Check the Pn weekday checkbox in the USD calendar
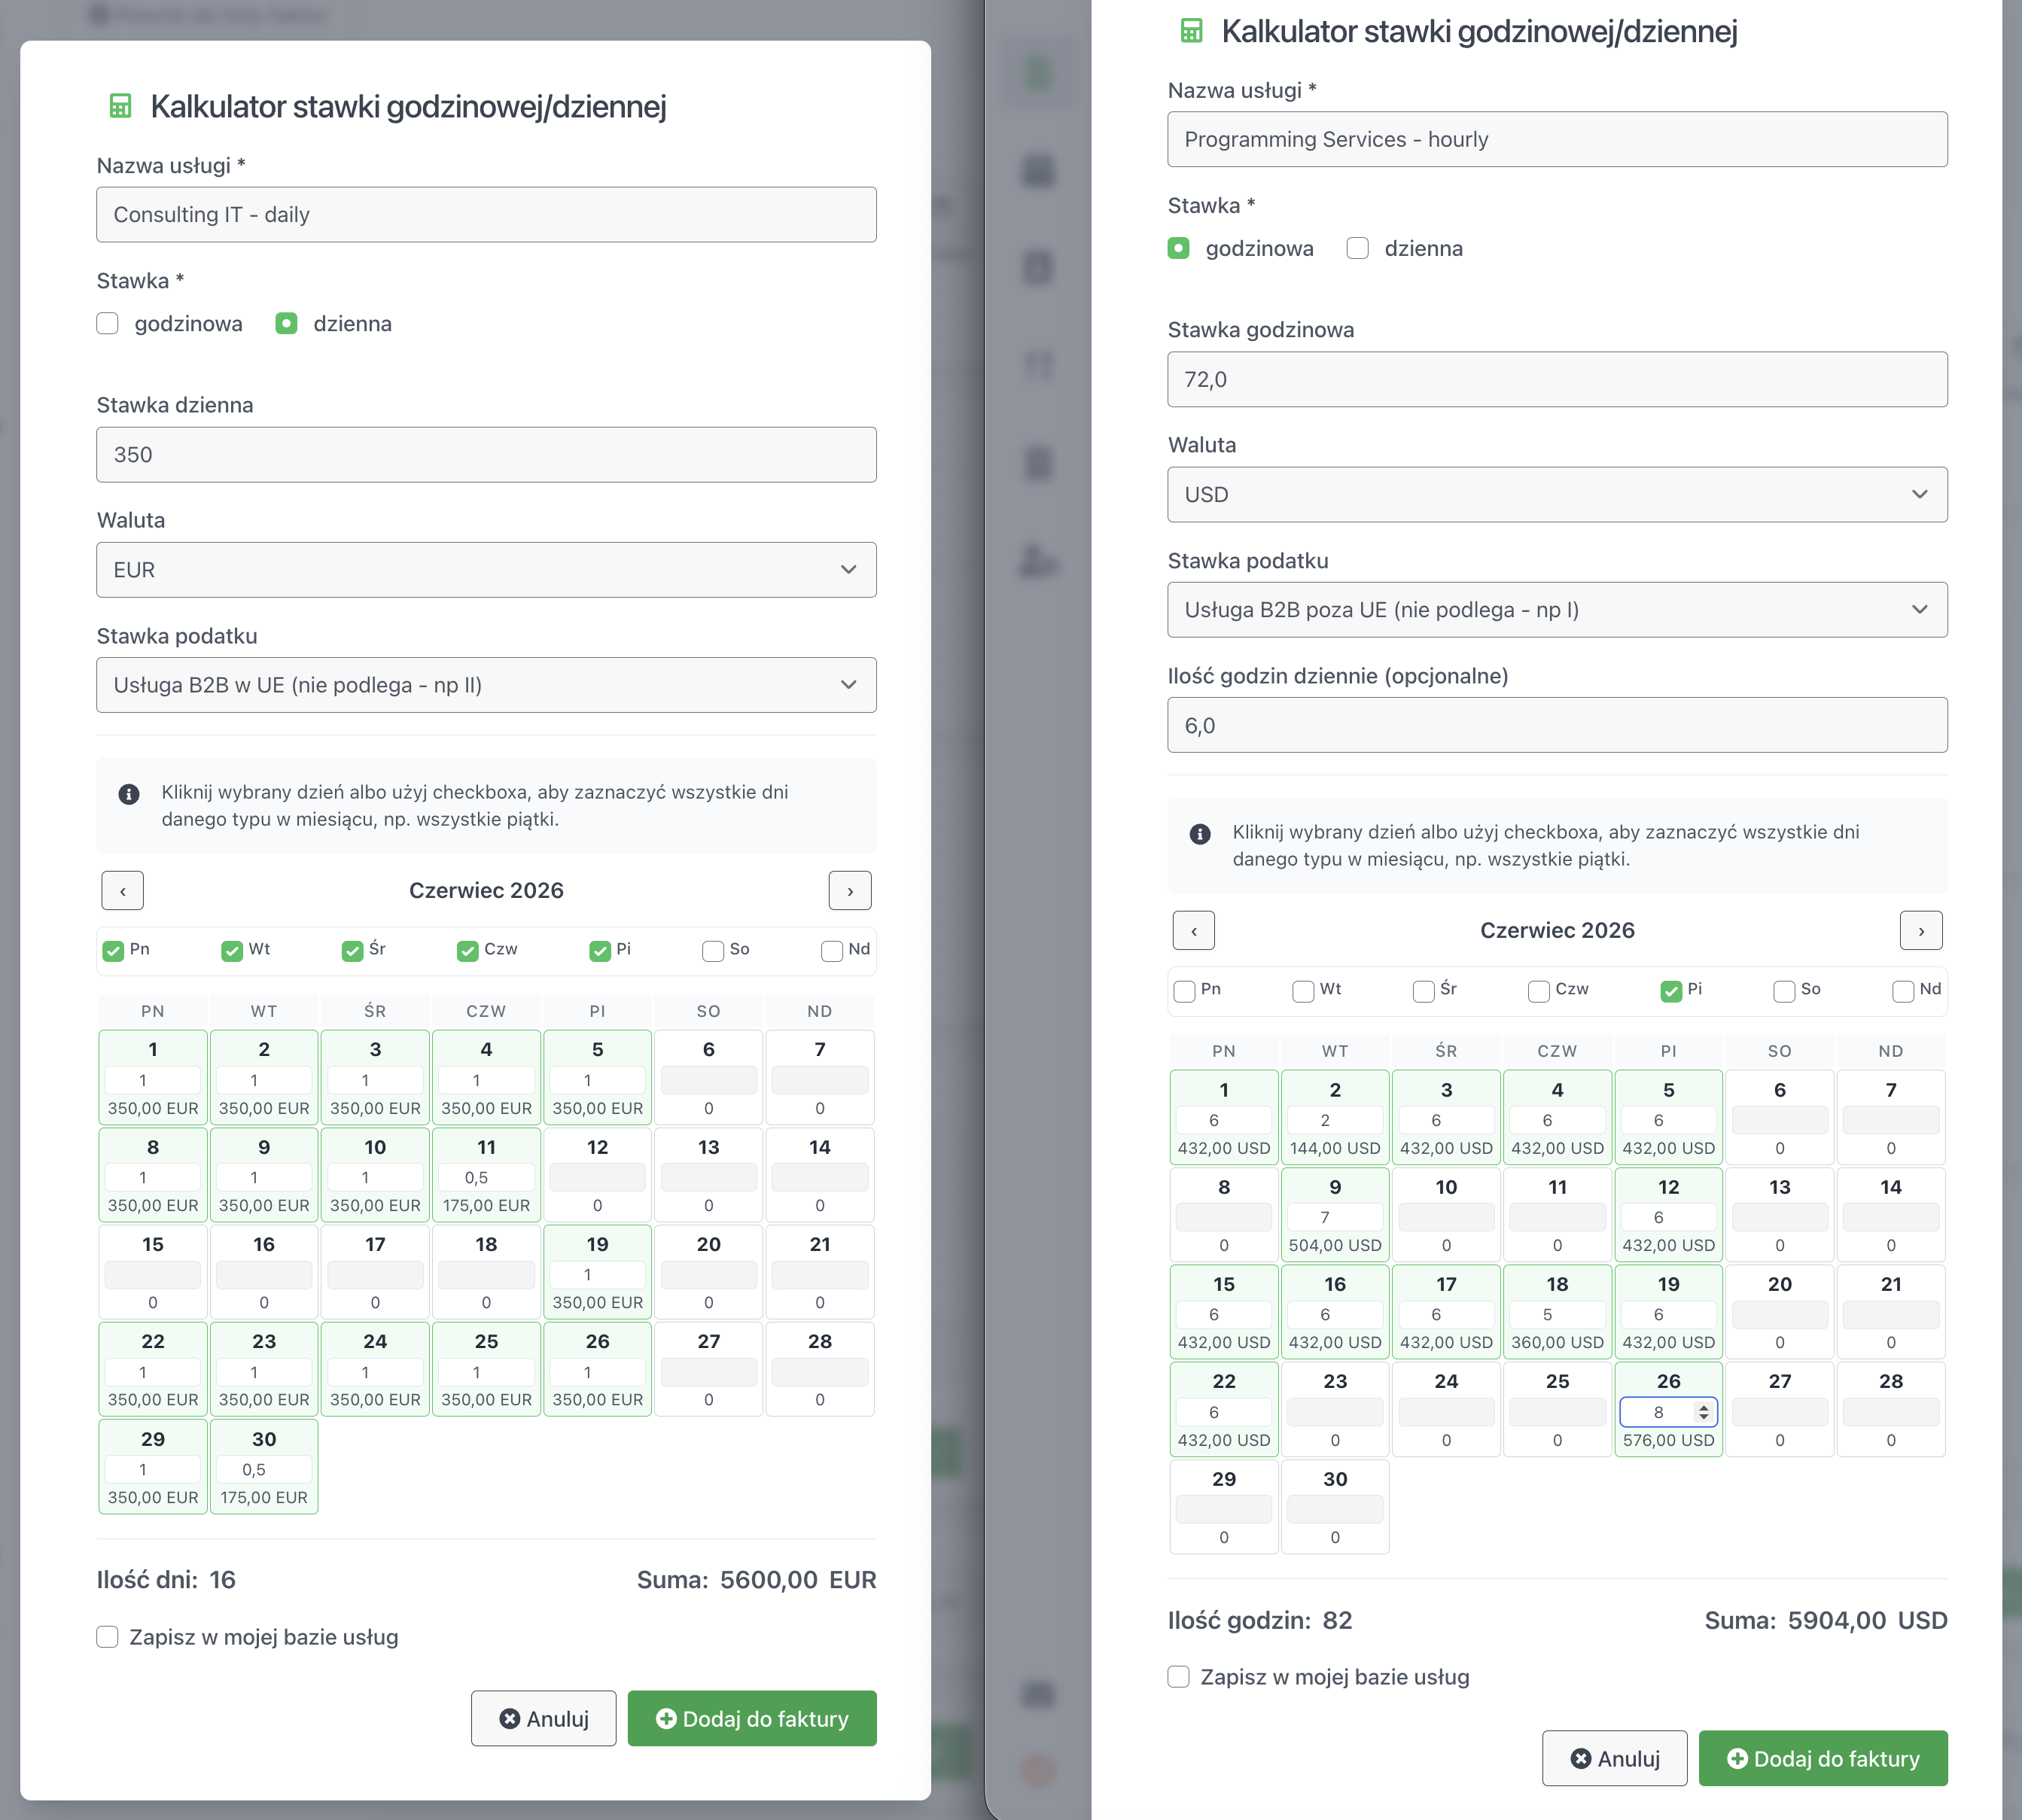Screen dimensions: 2022x1820 point(1184,991)
